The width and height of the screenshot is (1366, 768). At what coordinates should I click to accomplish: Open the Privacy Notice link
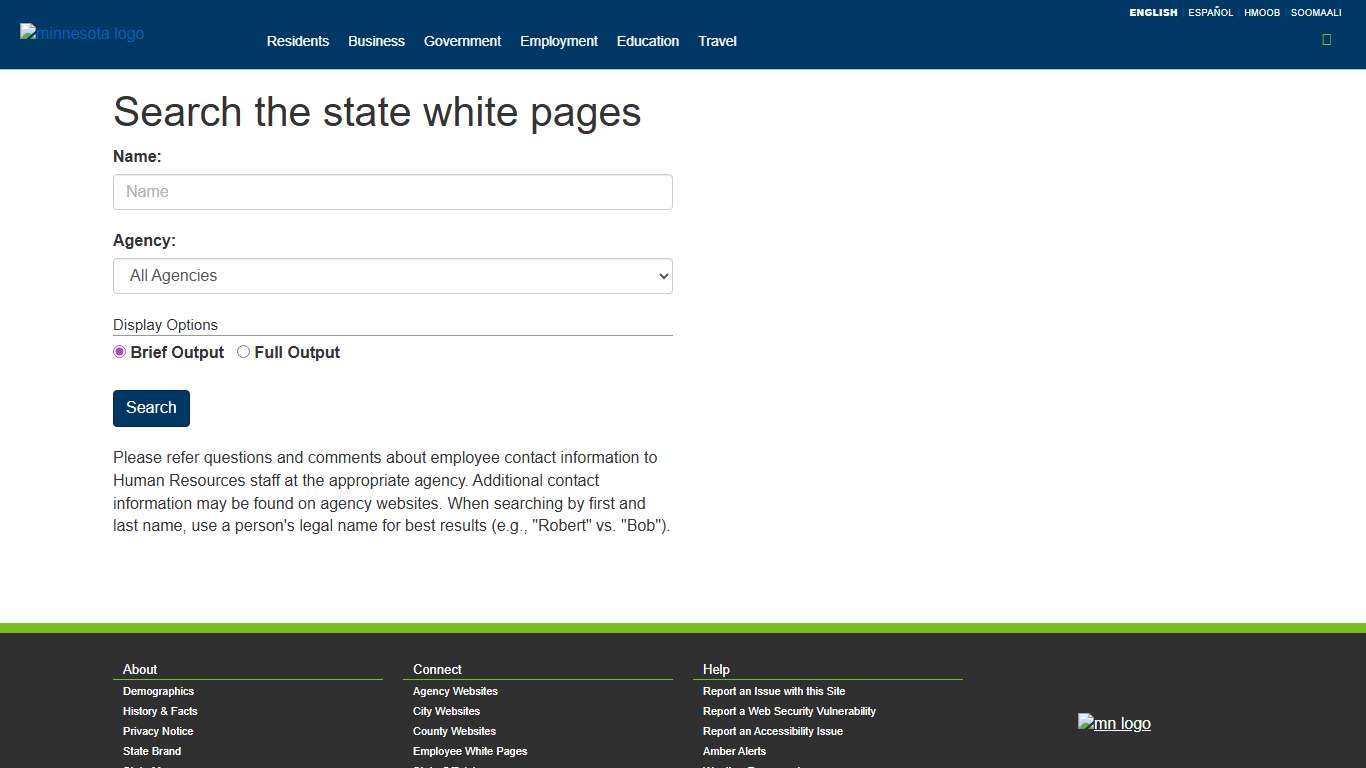click(x=157, y=731)
